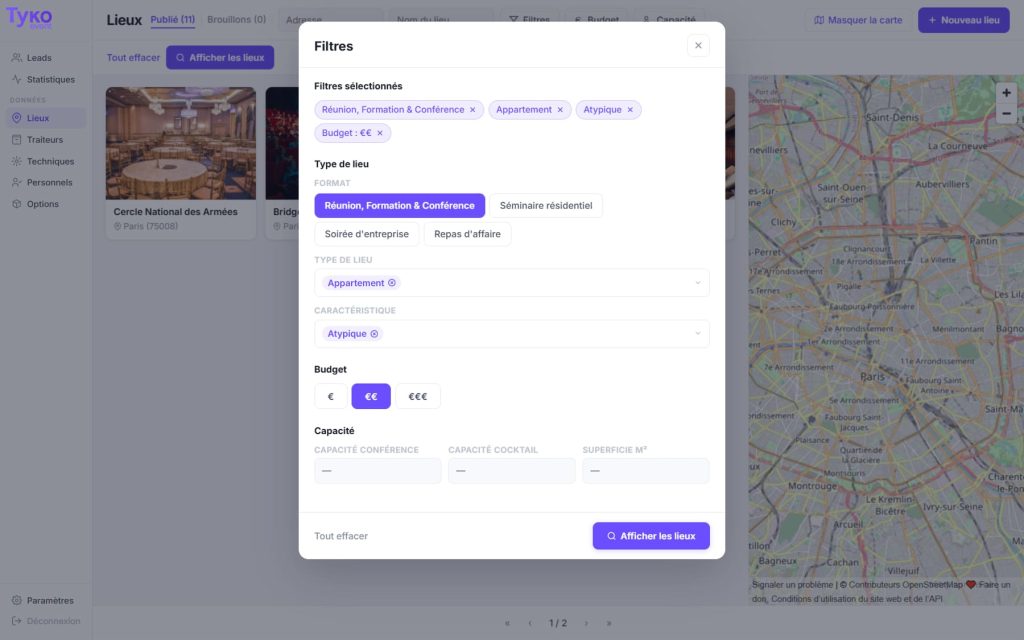Select the Soirée d'entreprise format
This screenshot has width=1024, height=640.
[x=366, y=234]
